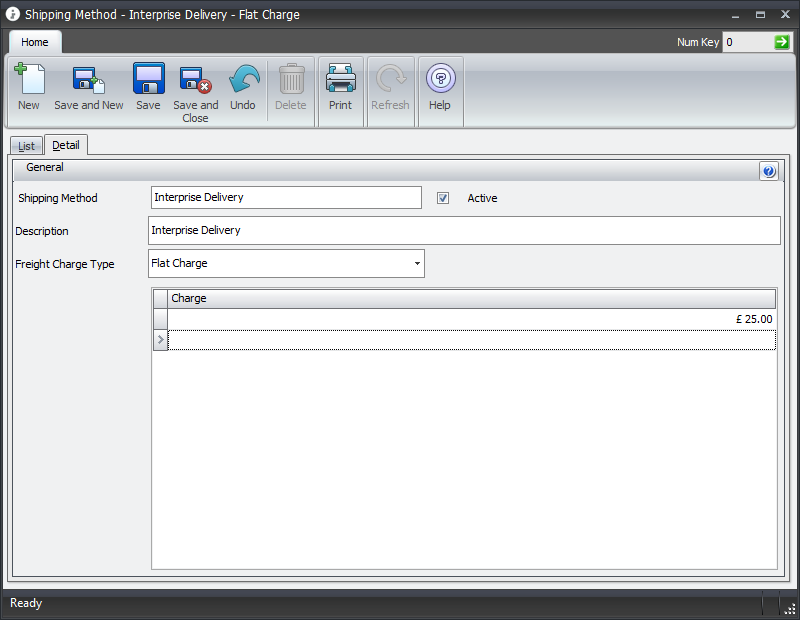Select the Home ribbon tab

[x=35, y=42]
